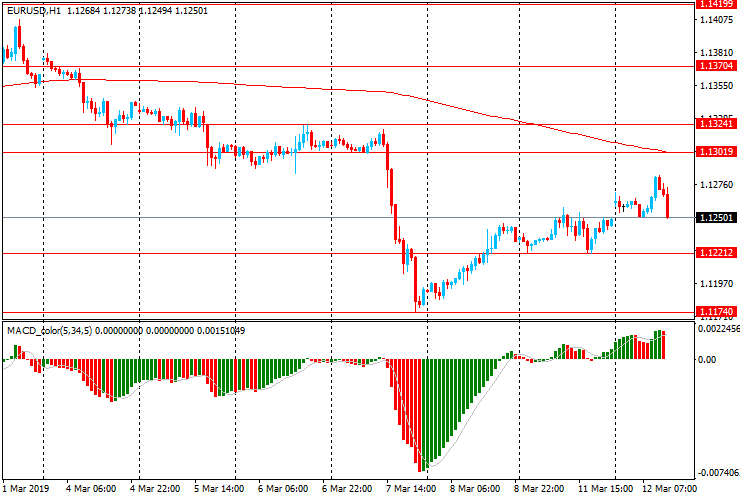The image size is (740, 500).
Task: Click the 8 Mar 22:00 time axis label
Action: (541, 490)
